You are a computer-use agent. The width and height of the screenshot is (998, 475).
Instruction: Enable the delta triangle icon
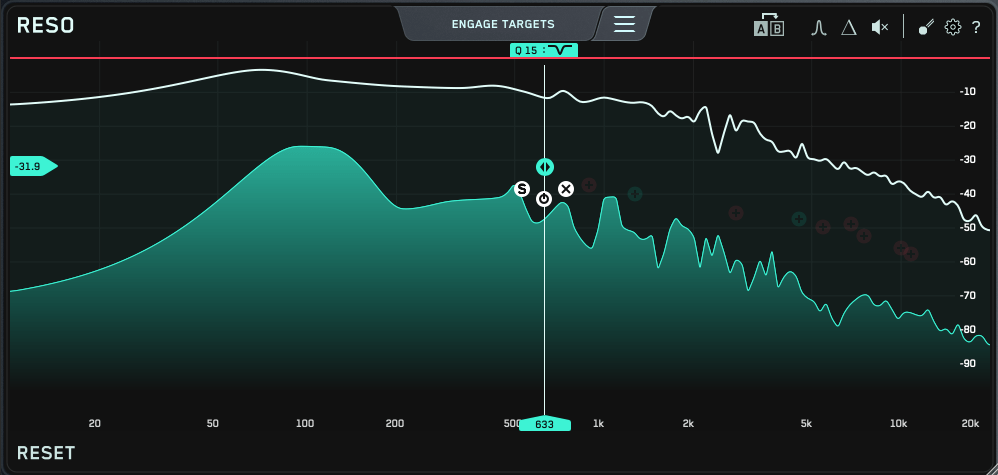(849, 27)
